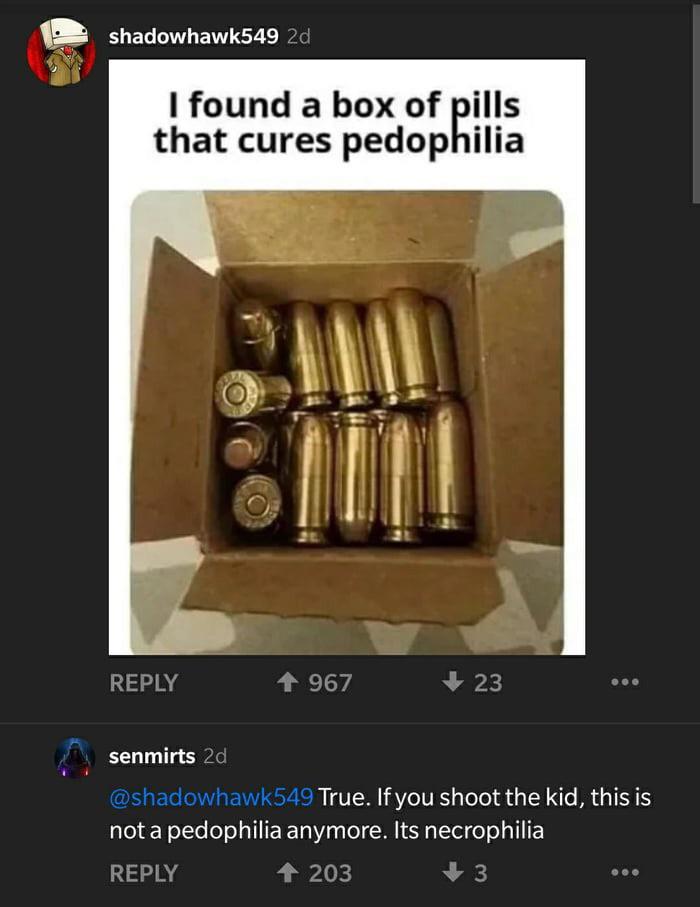Open the shadowhawk549 username link
The height and width of the screenshot is (907, 700).
[194, 36]
